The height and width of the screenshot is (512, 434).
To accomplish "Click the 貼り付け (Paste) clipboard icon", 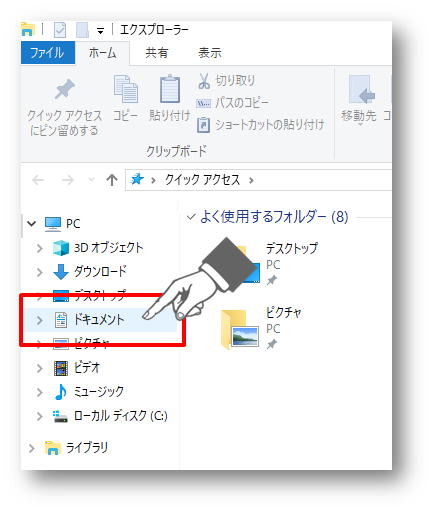I will tap(170, 98).
